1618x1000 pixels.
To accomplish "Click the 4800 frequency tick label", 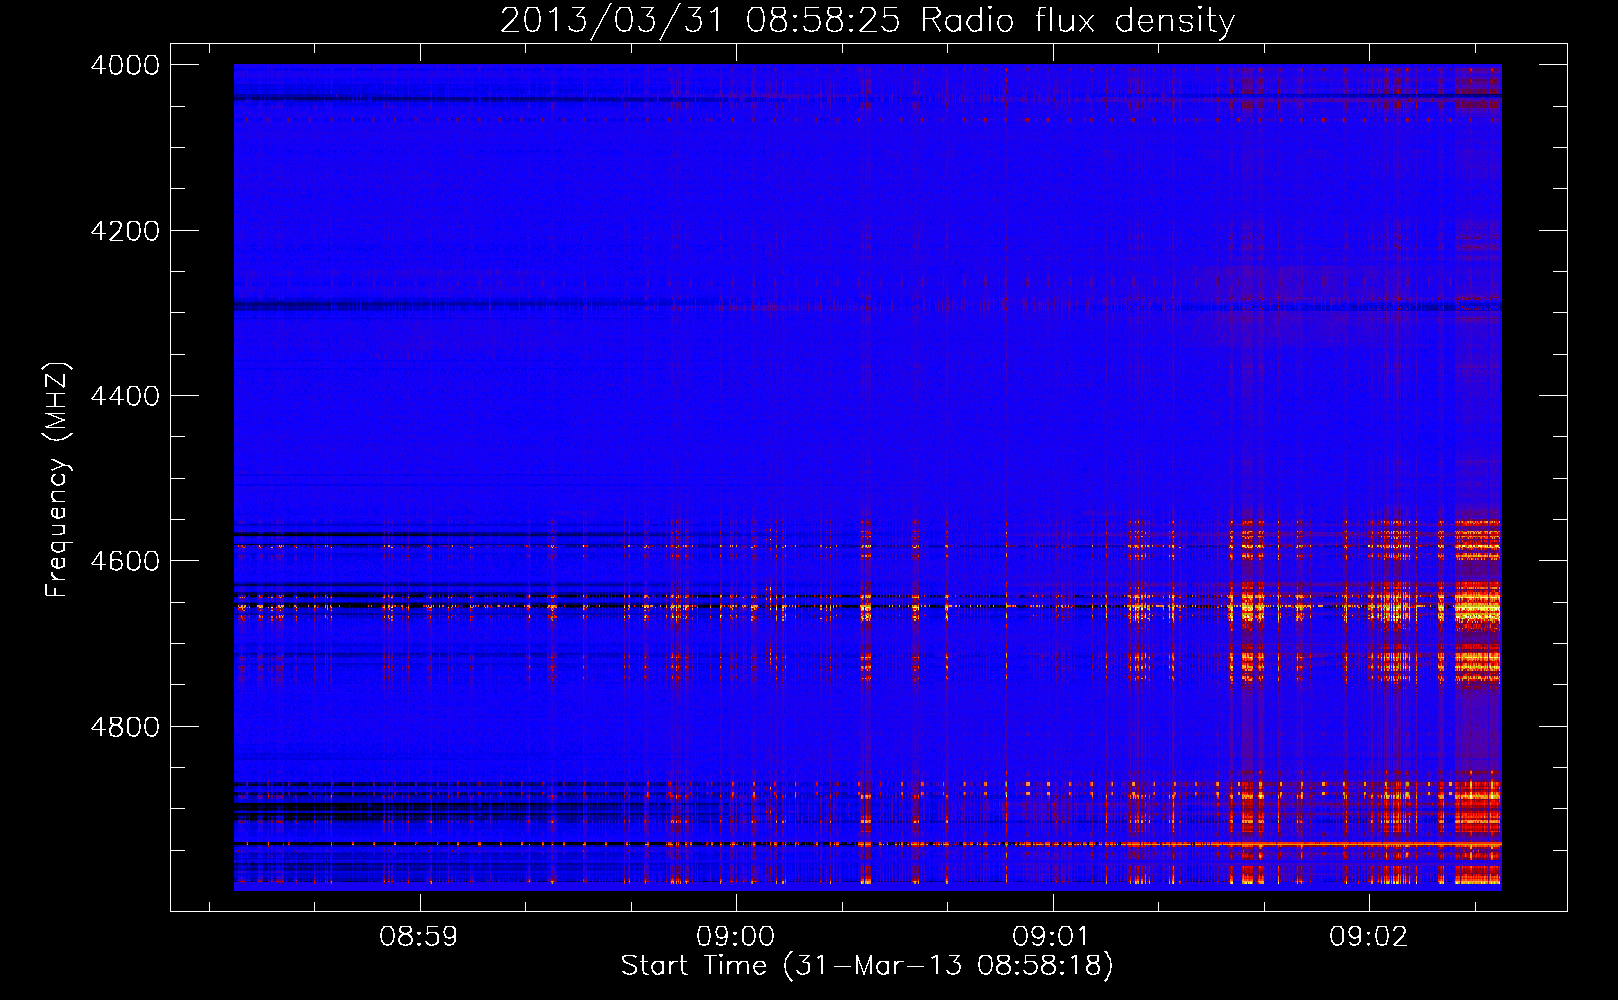I will 125,727.
